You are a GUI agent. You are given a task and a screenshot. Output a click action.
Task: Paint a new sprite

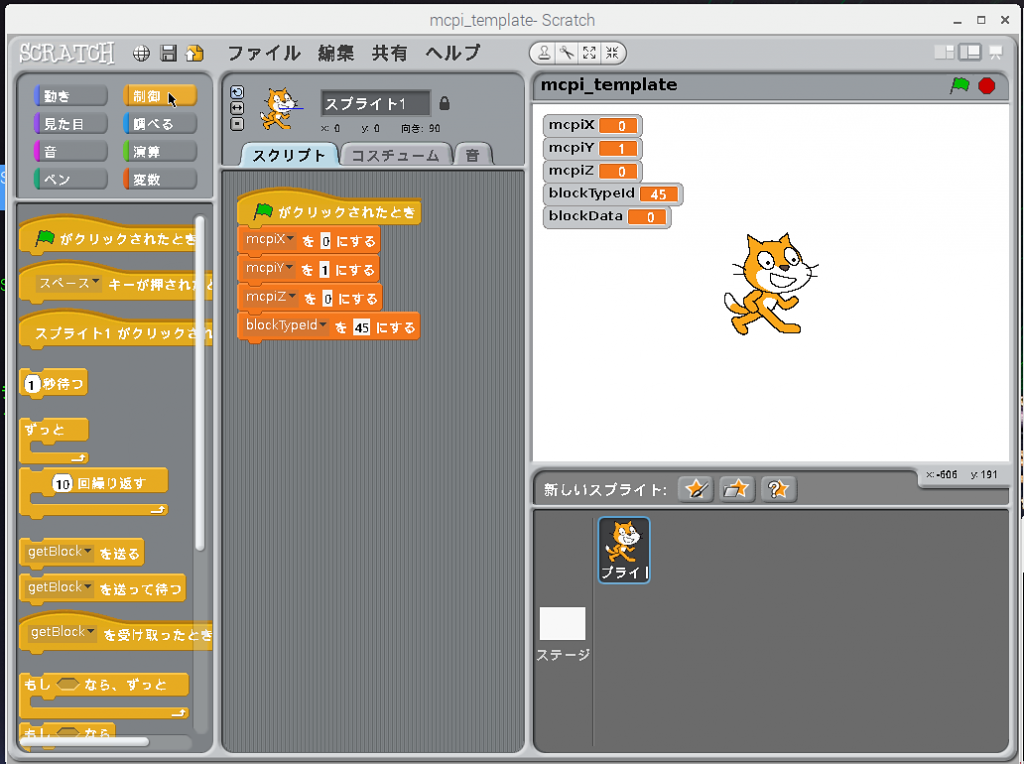[x=696, y=488]
